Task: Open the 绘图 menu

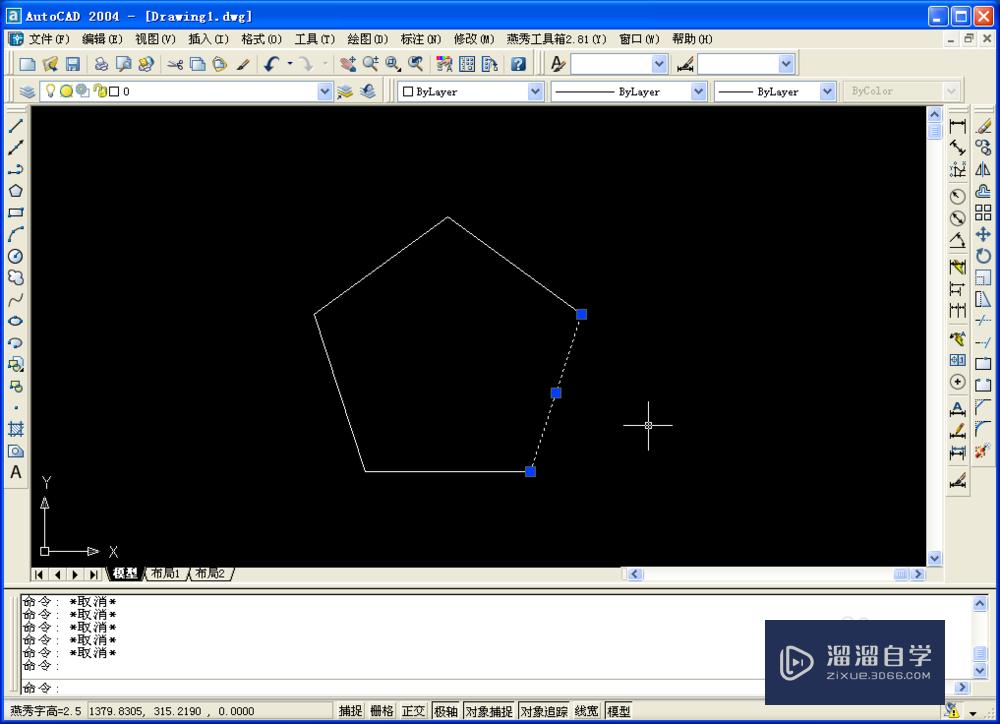Action: pyautogui.click(x=367, y=39)
